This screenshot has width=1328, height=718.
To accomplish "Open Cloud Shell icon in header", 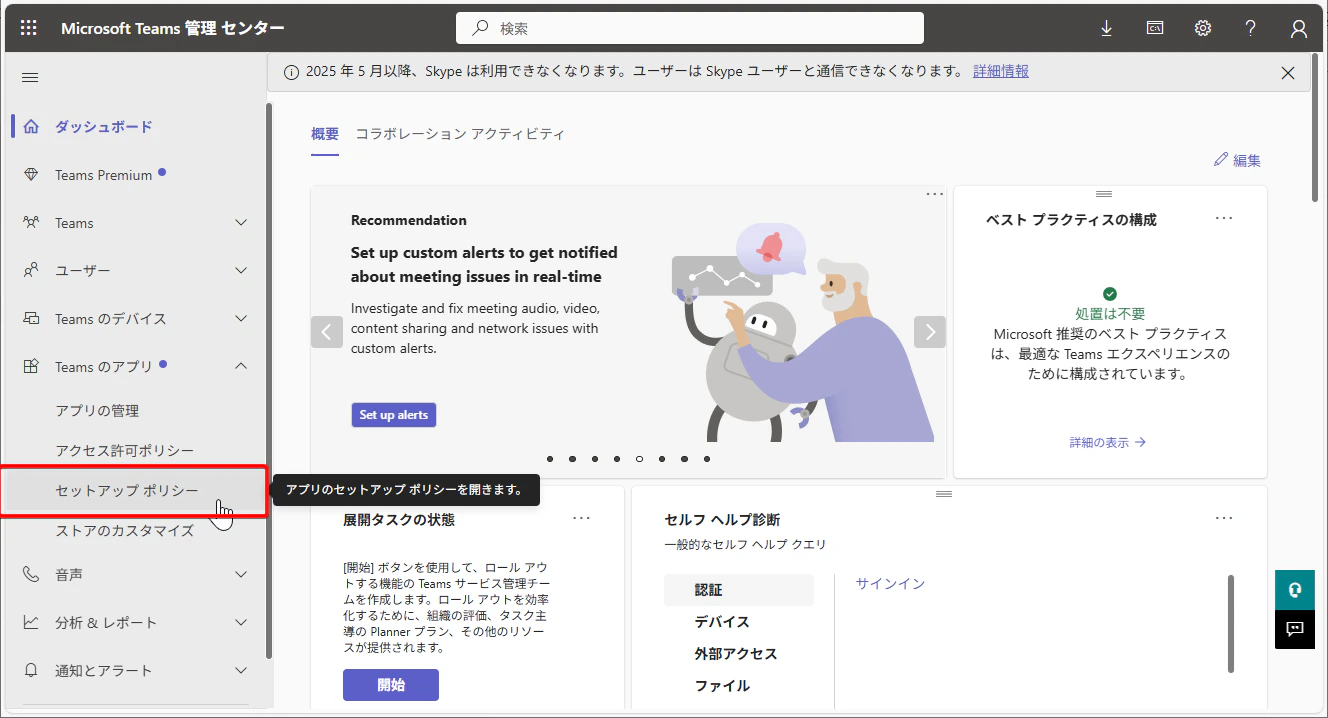I will coord(1155,28).
